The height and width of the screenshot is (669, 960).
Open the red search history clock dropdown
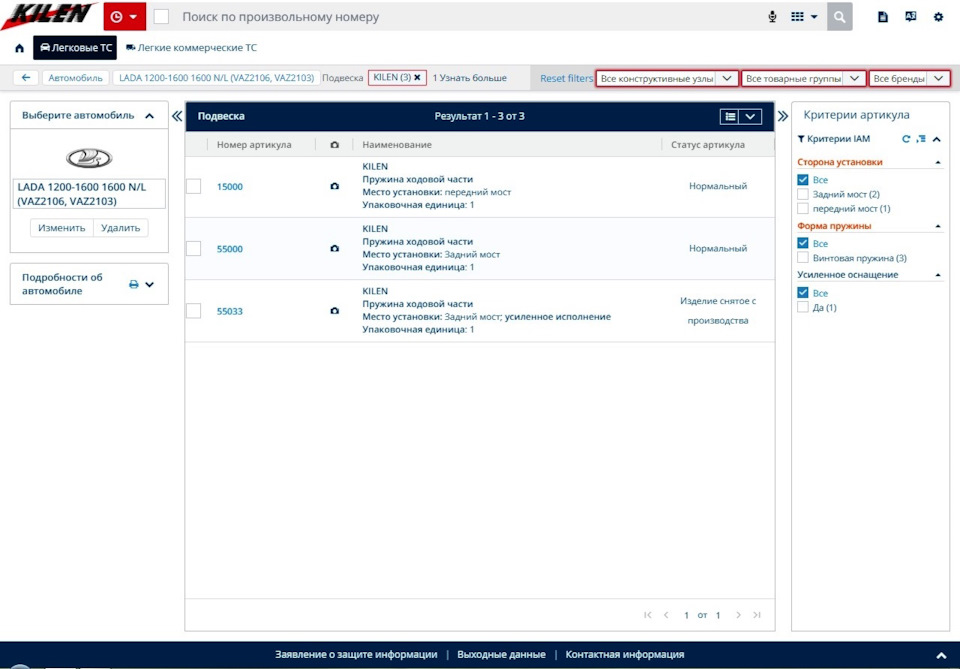[124, 17]
